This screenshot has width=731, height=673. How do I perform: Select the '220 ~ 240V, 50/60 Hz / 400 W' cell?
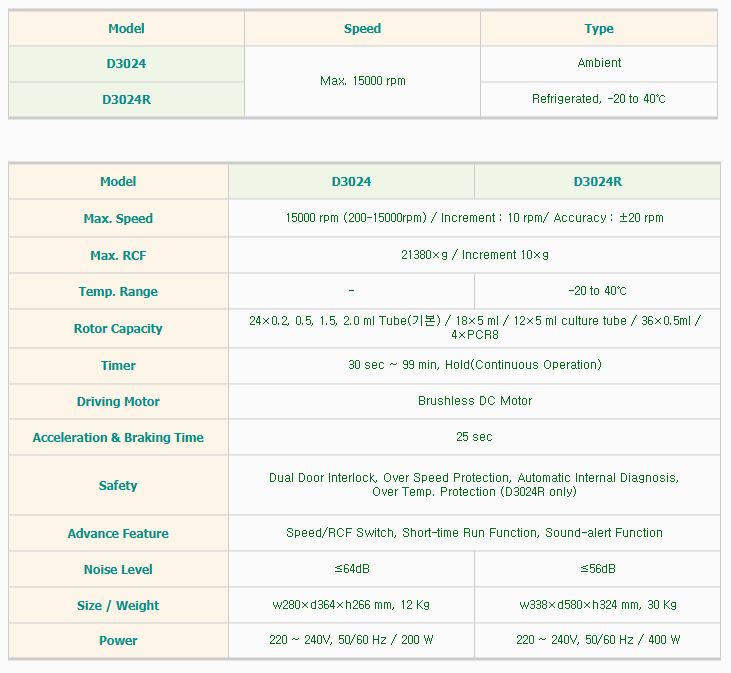[597, 640]
